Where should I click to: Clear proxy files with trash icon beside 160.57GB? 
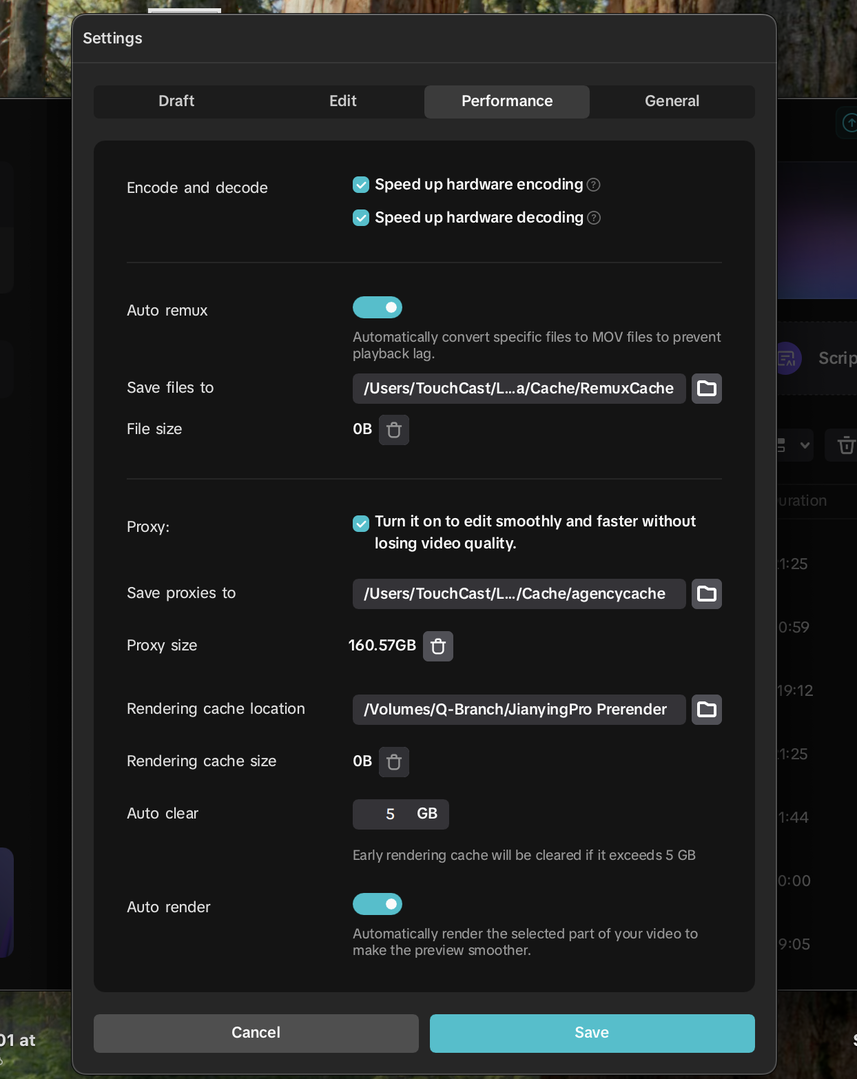coord(438,645)
